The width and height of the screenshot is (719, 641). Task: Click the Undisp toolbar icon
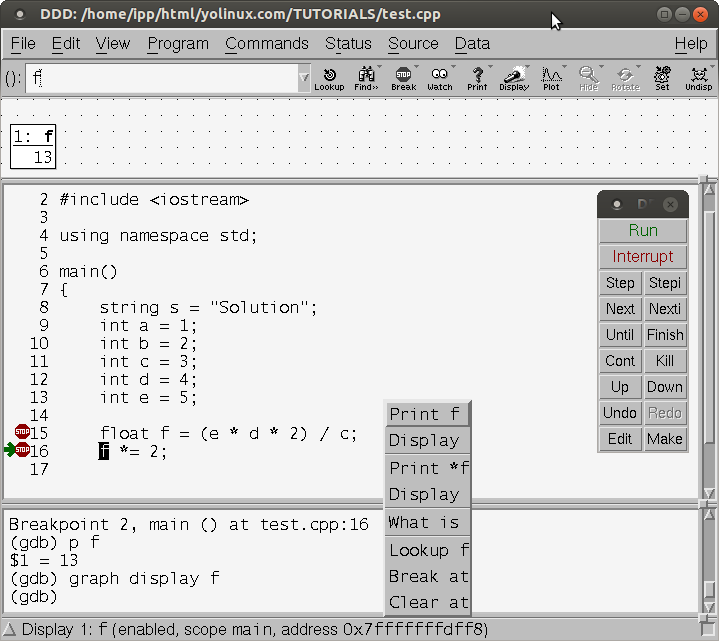coord(698,78)
